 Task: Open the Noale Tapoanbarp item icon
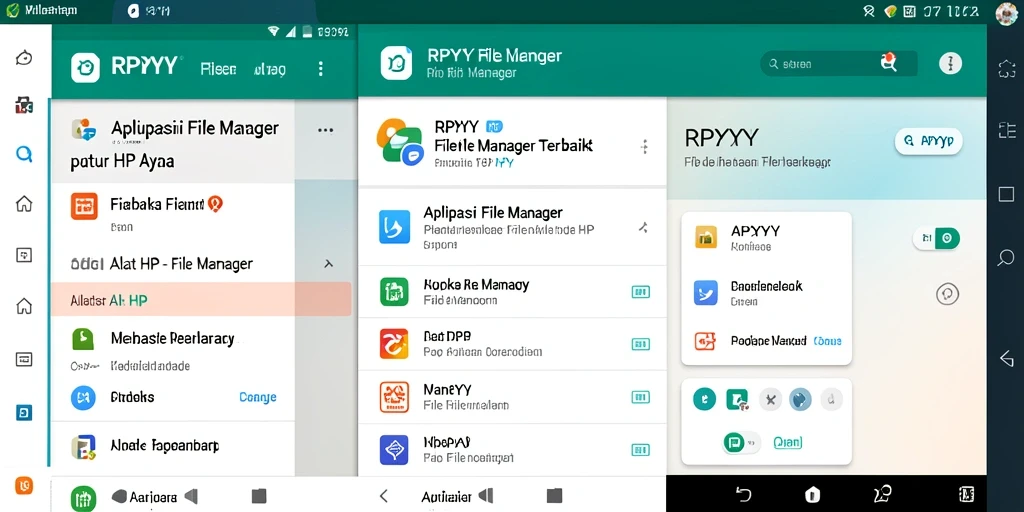pyautogui.click(x=84, y=447)
